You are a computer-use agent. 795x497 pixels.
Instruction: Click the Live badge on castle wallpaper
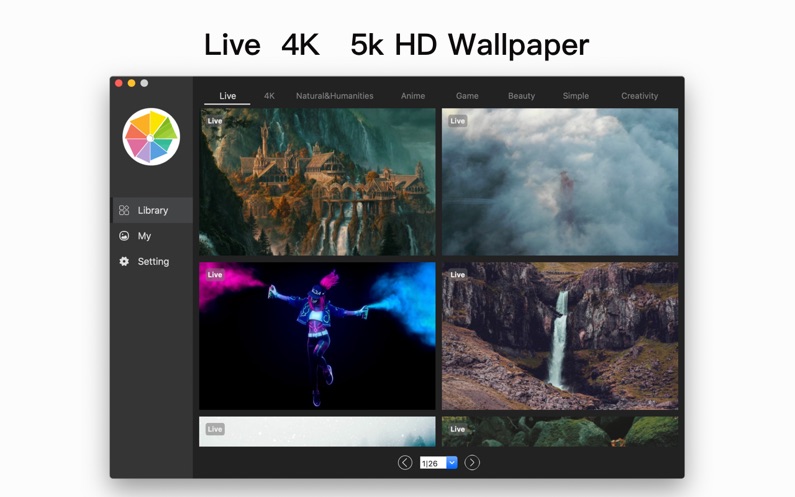pos(214,121)
